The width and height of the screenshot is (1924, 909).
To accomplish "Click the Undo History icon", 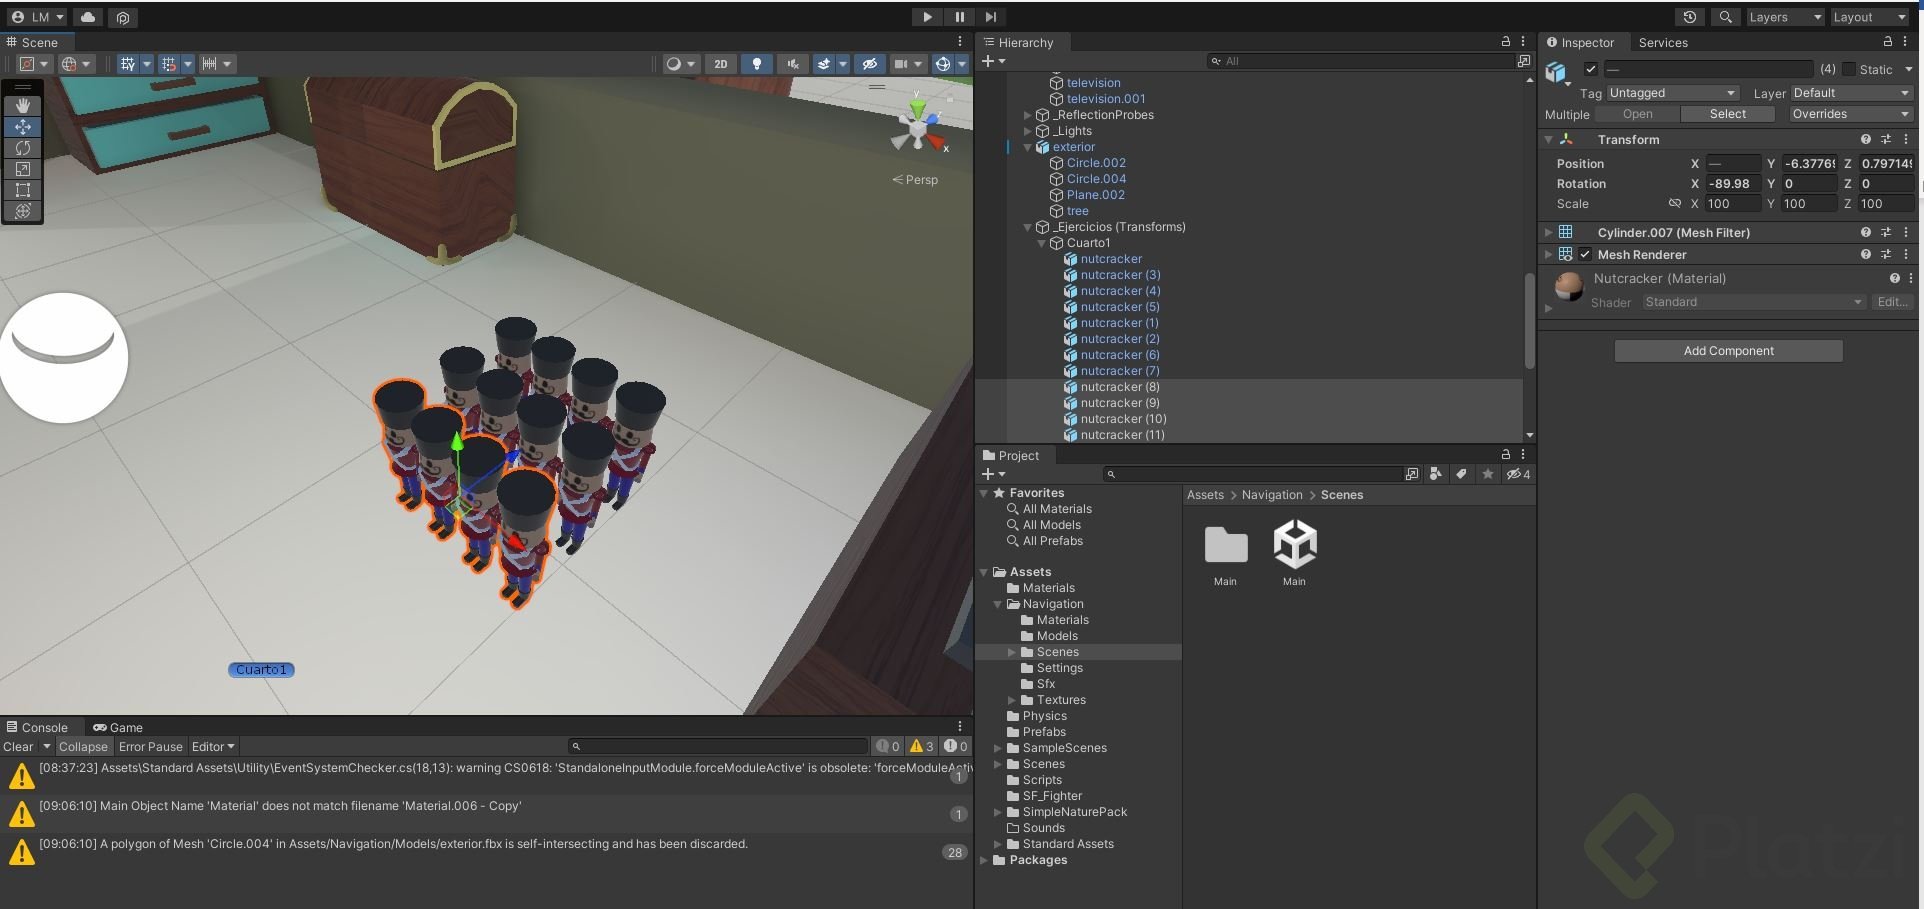I will [1690, 17].
